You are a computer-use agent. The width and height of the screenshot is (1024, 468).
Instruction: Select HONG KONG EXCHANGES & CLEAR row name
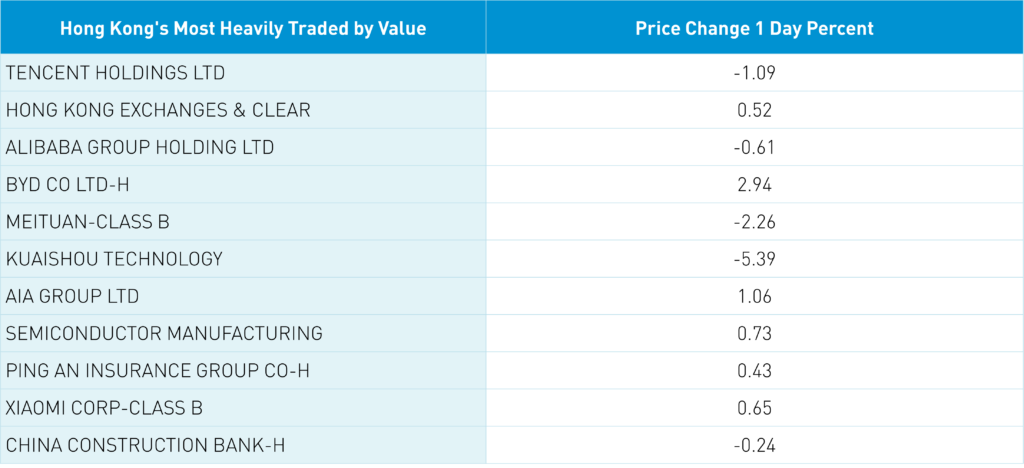pyautogui.click(x=158, y=110)
